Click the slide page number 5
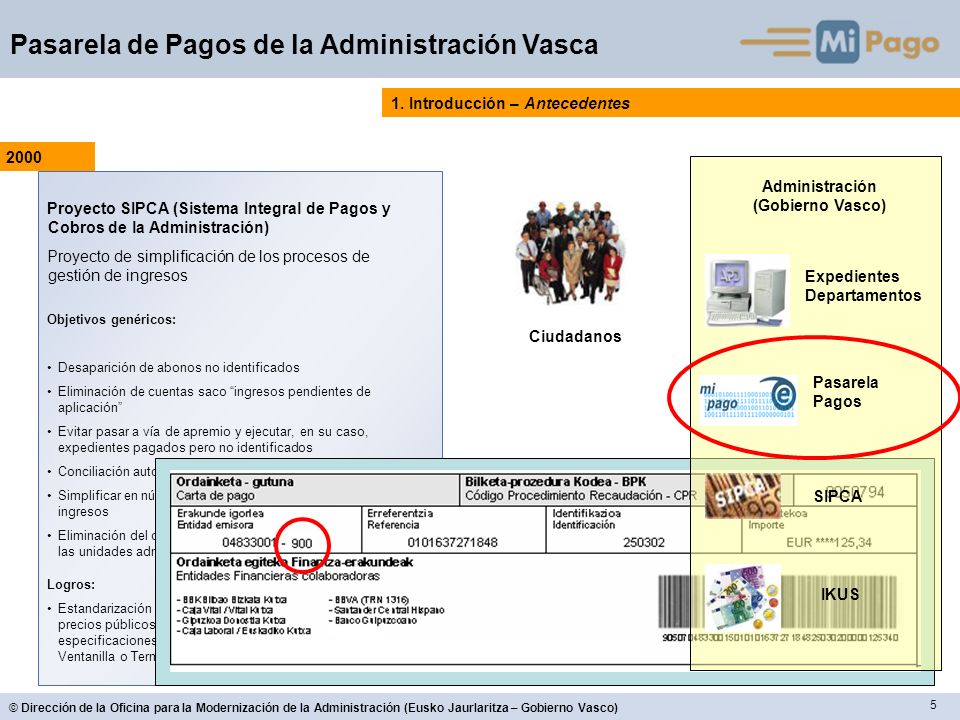960x720 pixels. tap(934, 704)
